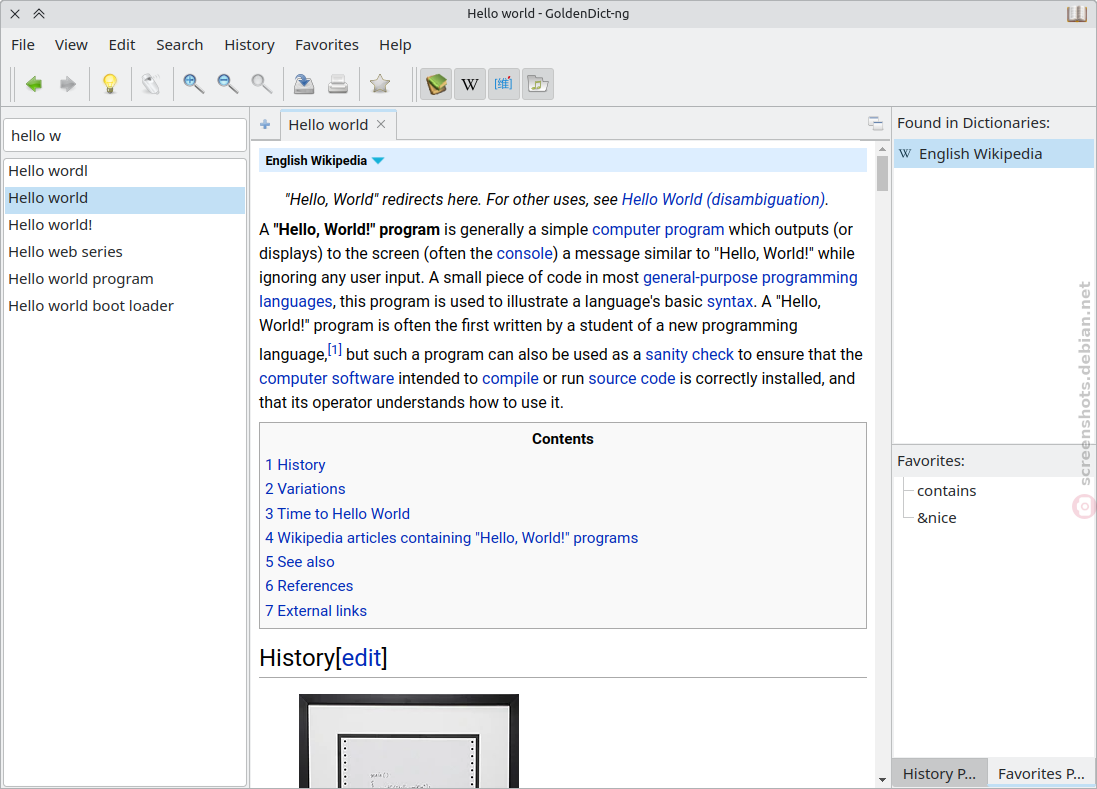Open the Search menu
This screenshot has height=789, width=1097.
click(180, 45)
